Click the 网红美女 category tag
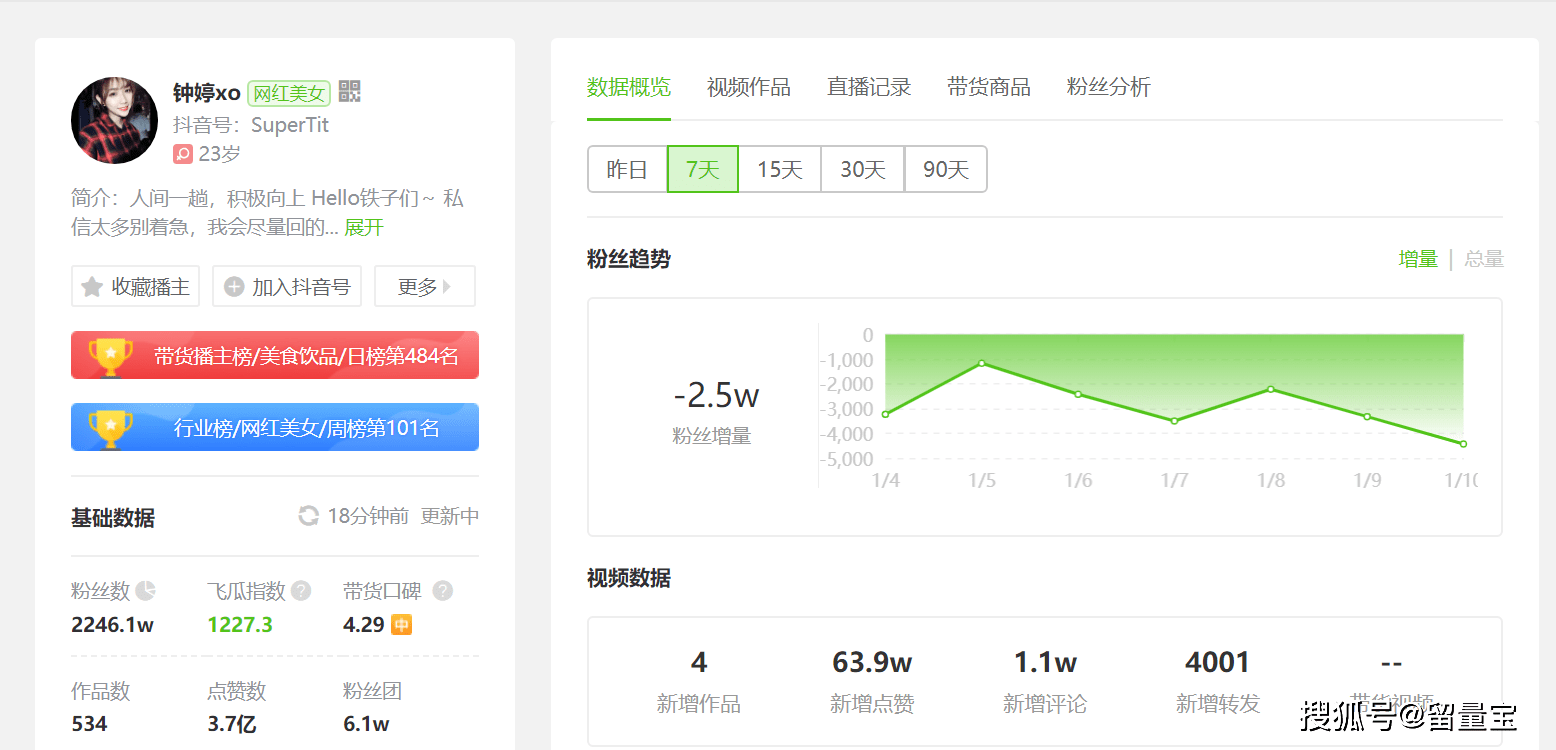 click(288, 93)
